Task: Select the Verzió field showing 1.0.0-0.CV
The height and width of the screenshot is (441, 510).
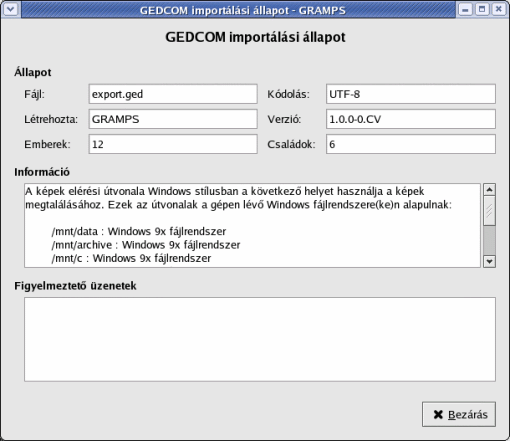Action: tap(411, 119)
